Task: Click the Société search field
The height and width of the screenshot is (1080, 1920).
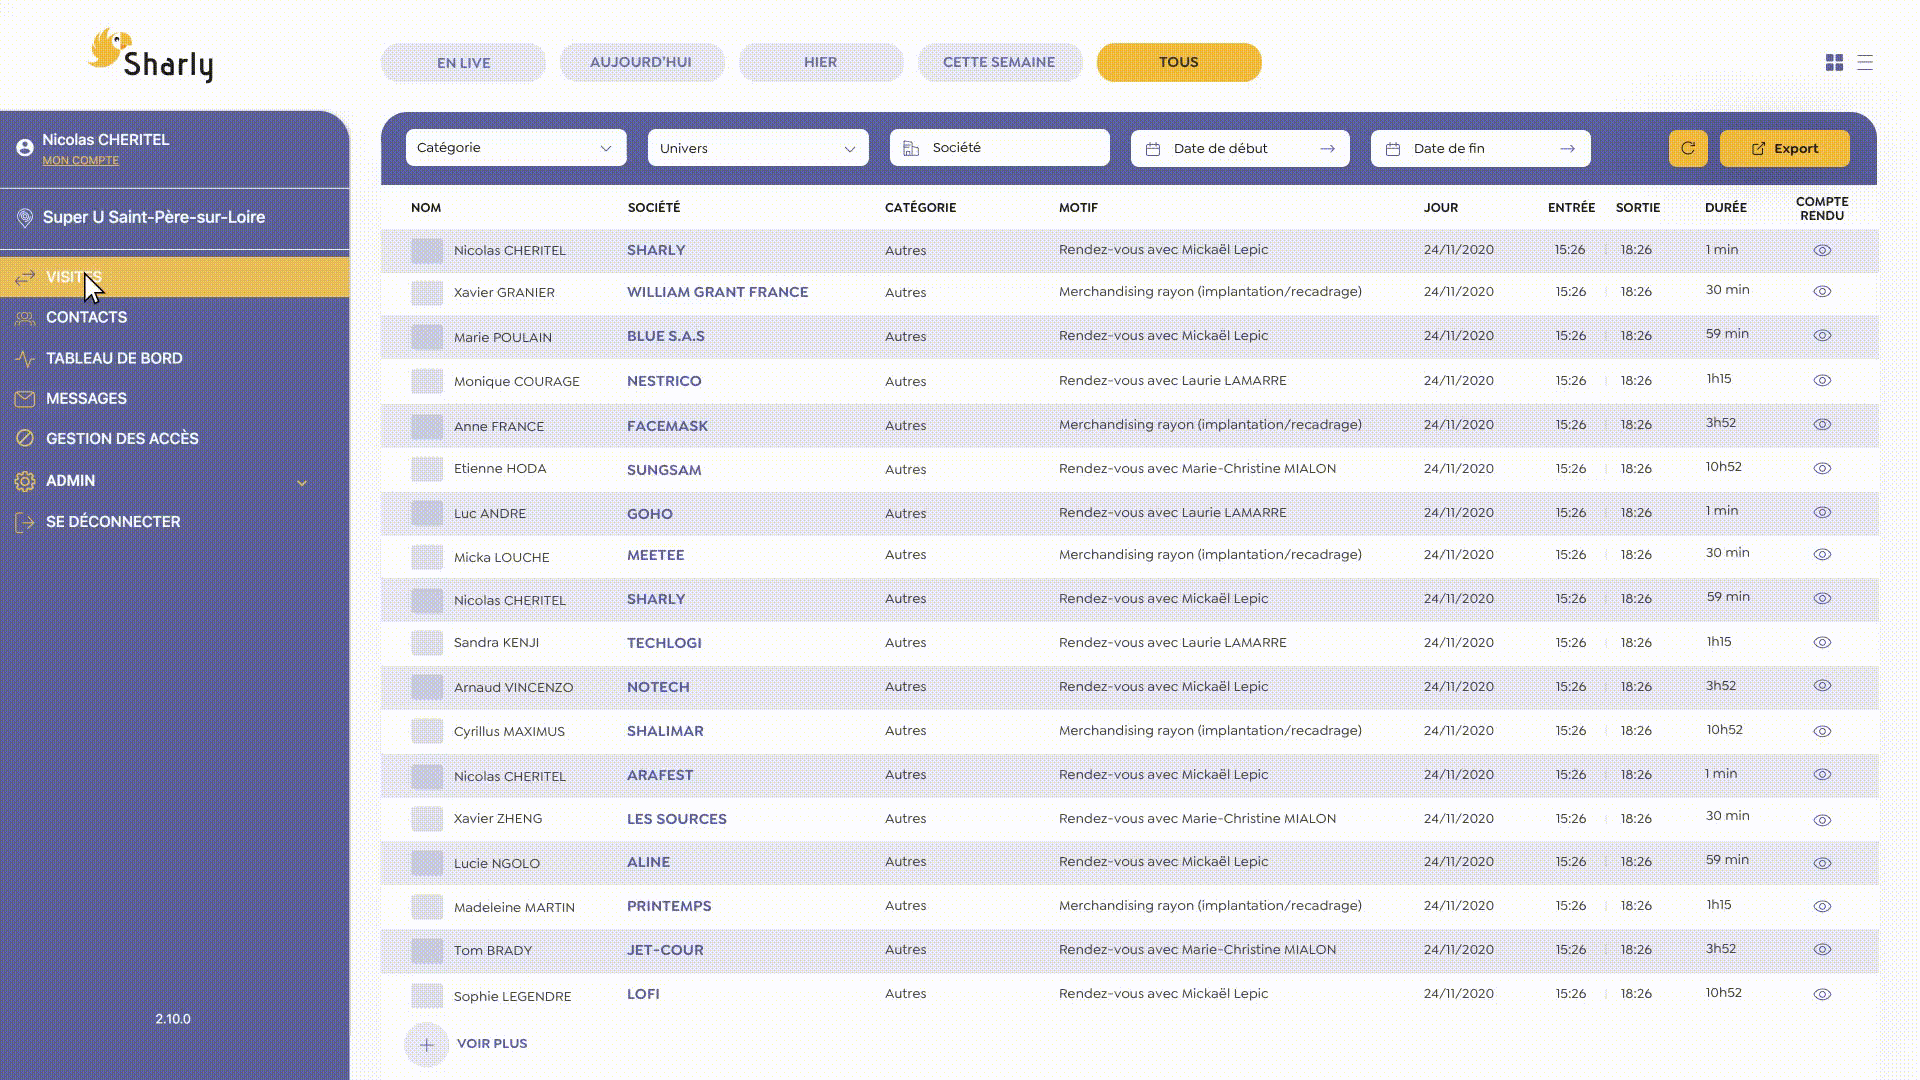Action: pos(1000,148)
